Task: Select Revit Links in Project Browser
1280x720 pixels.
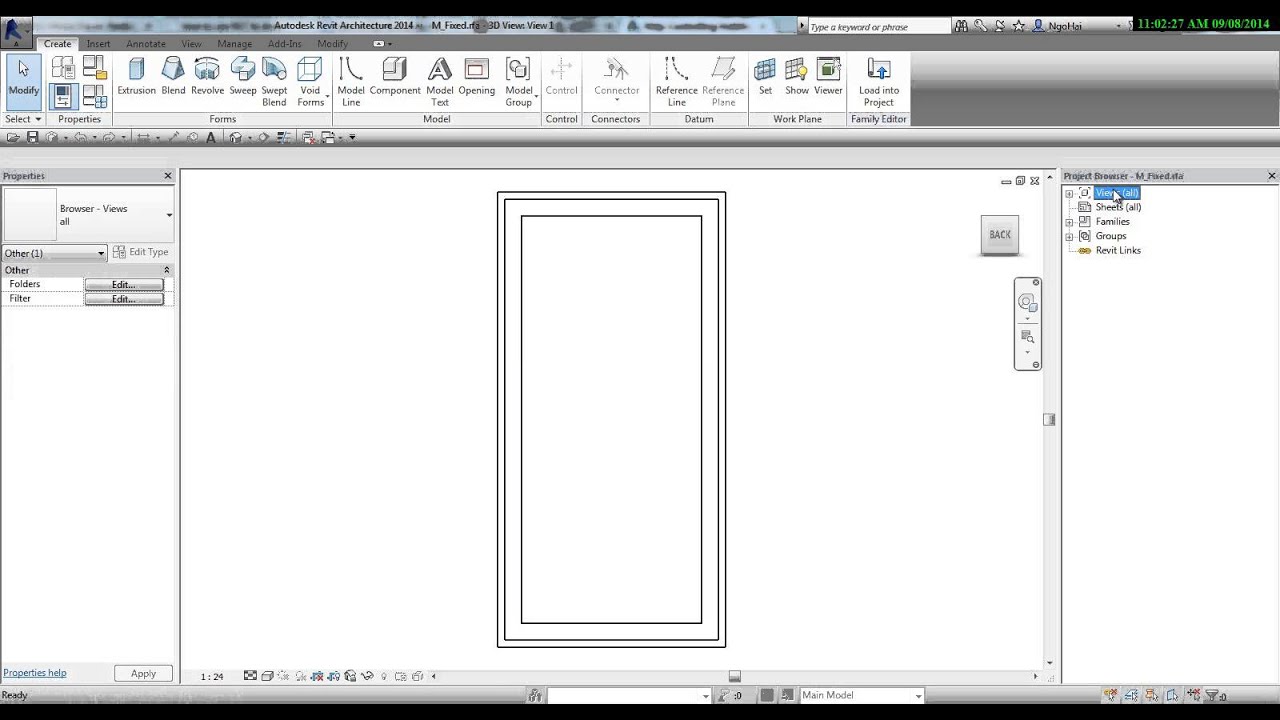Action: coord(1118,250)
